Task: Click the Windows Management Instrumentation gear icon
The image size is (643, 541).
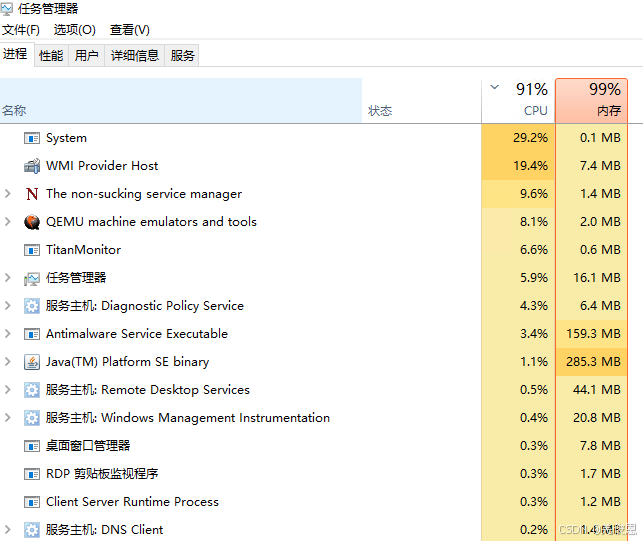Action: tap(32, 418)
